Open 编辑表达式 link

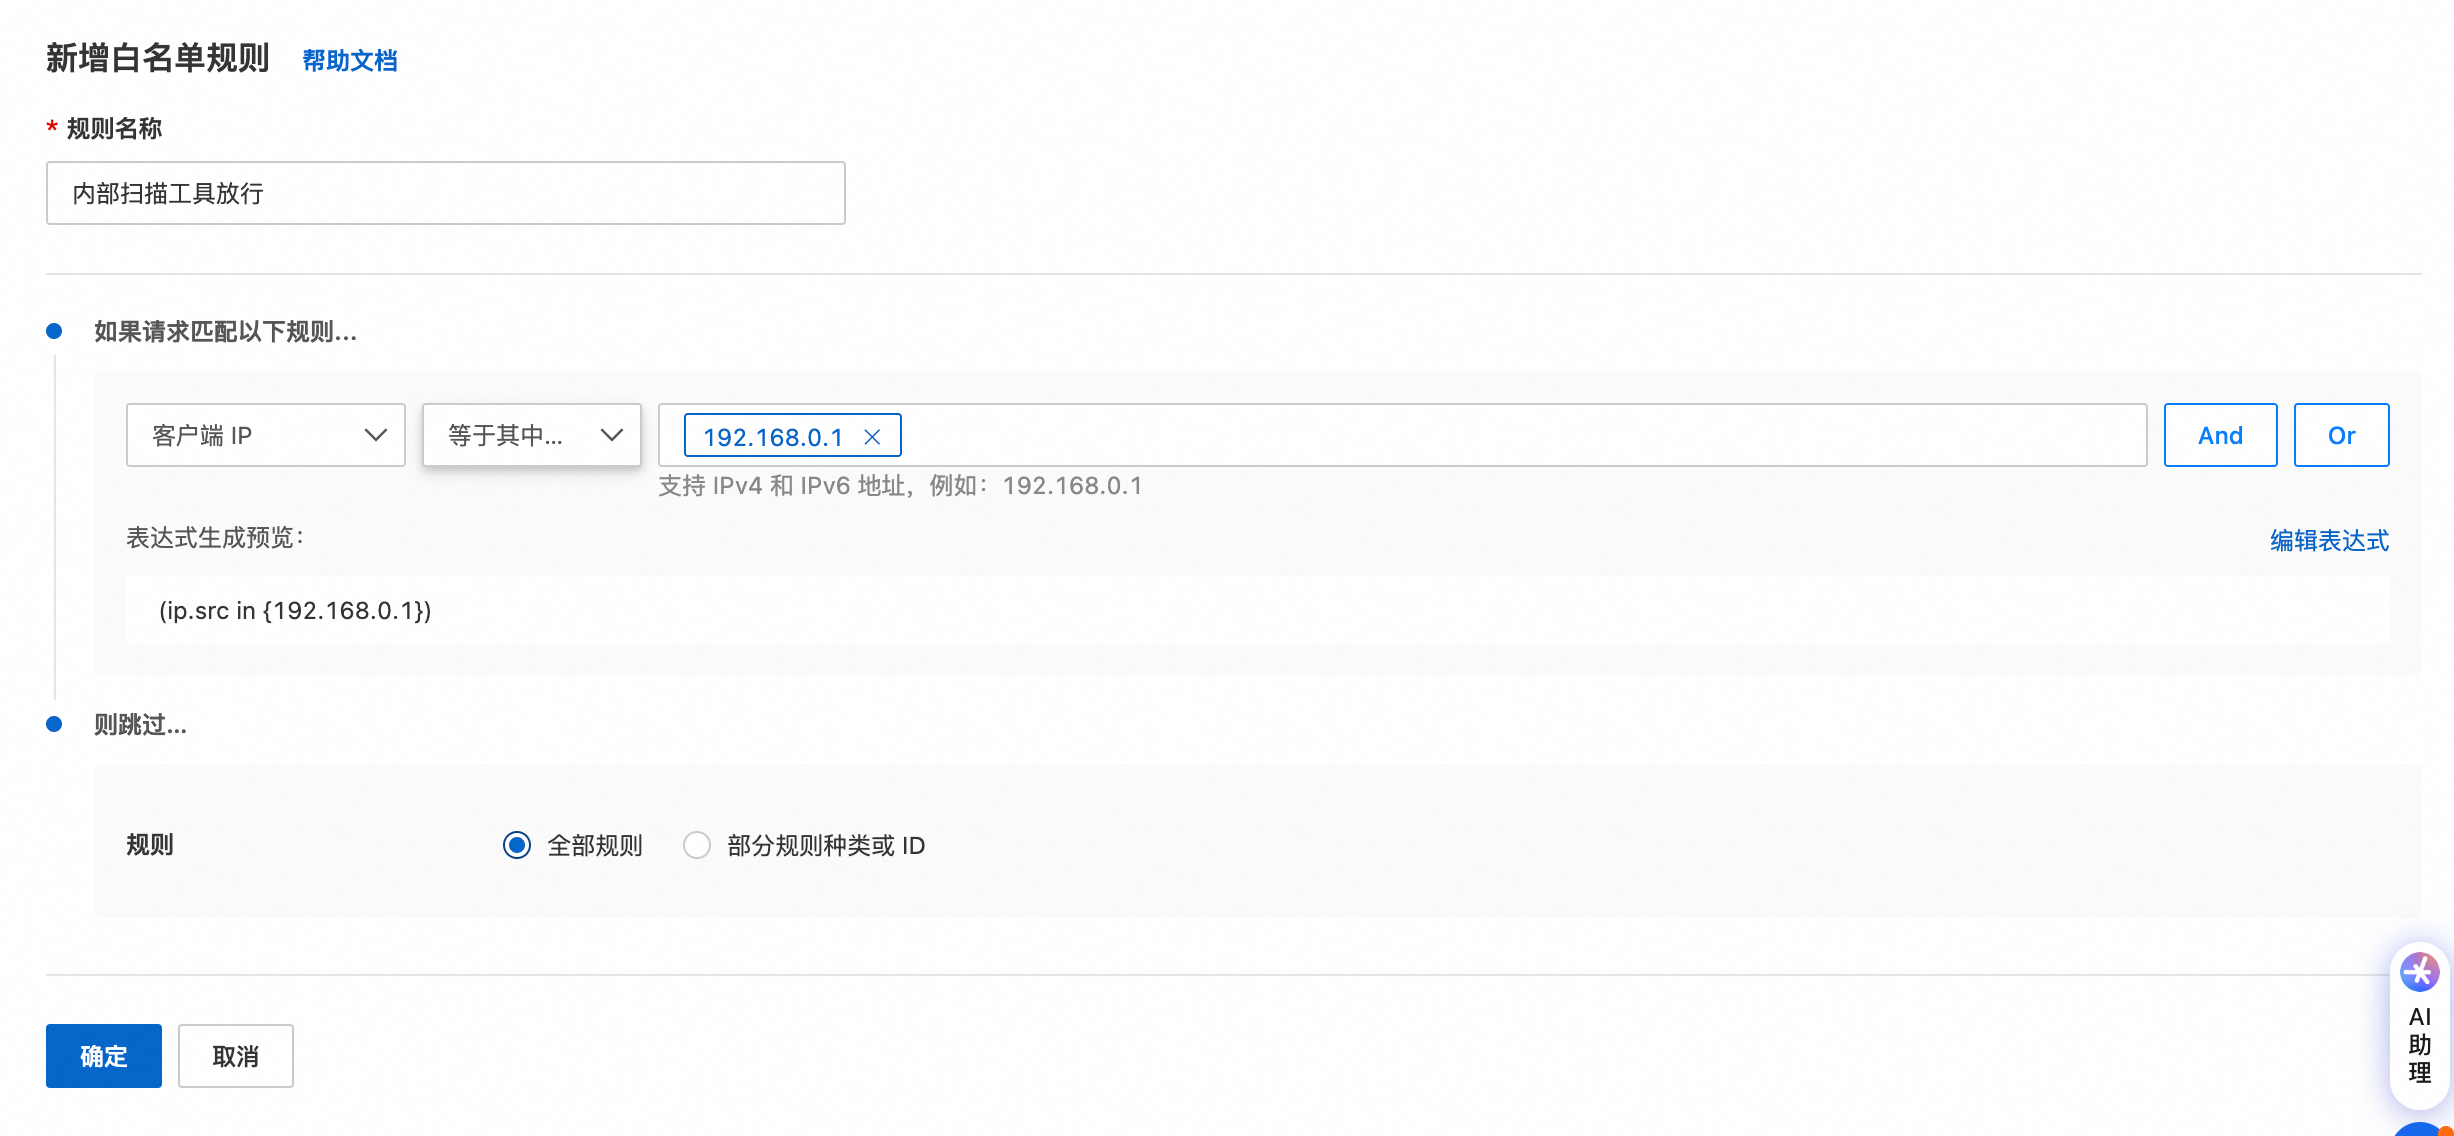pos(2329,541)
